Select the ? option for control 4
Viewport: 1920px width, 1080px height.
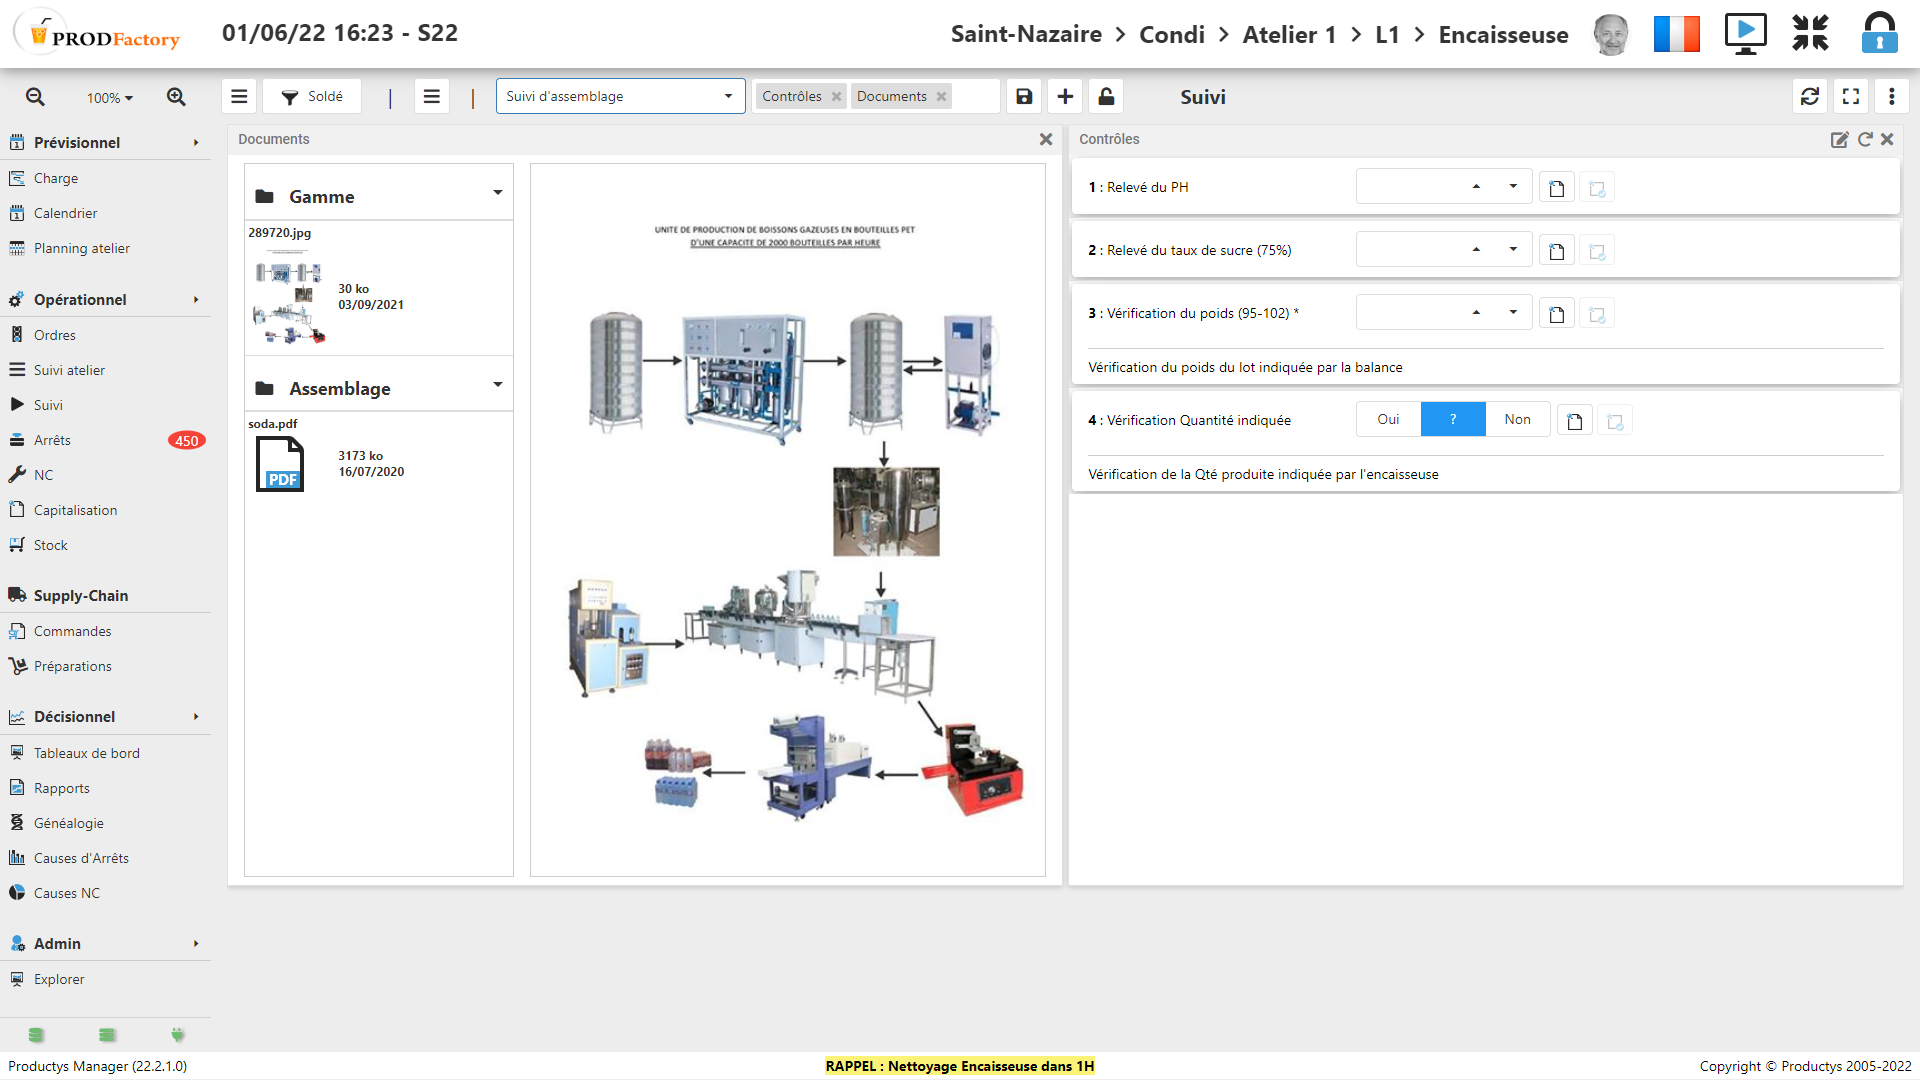point(1453,420)
